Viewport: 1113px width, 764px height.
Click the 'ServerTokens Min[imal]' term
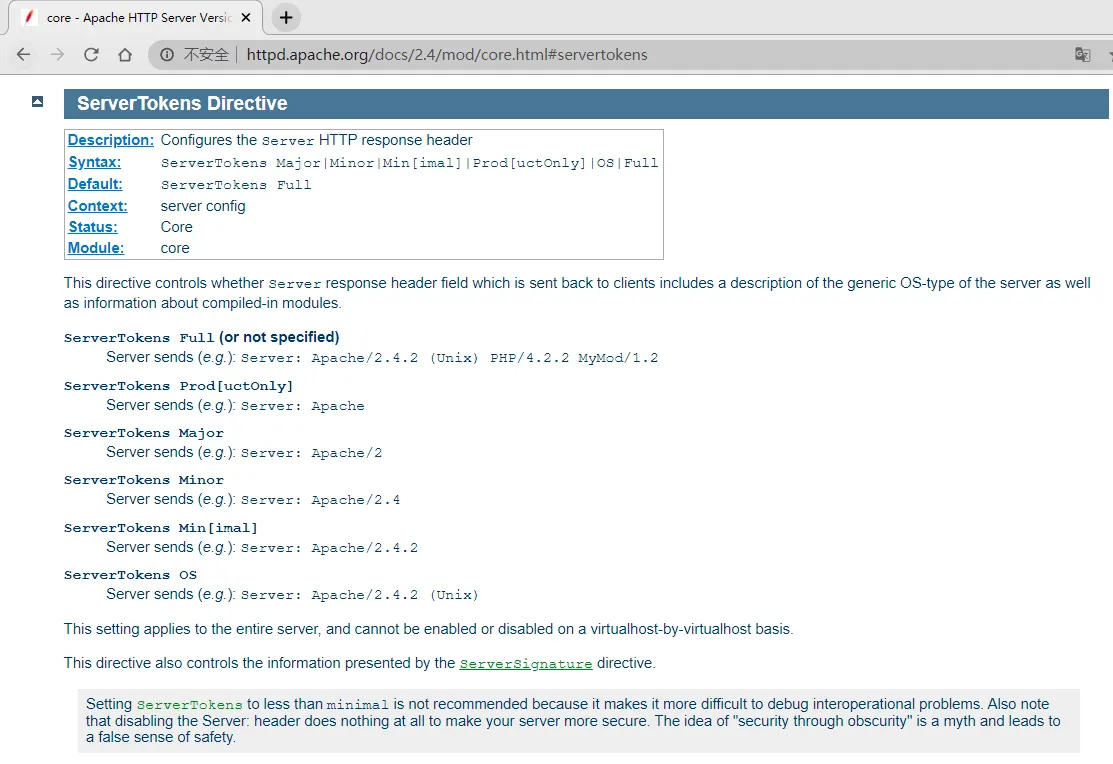click(x=160, y=528)
